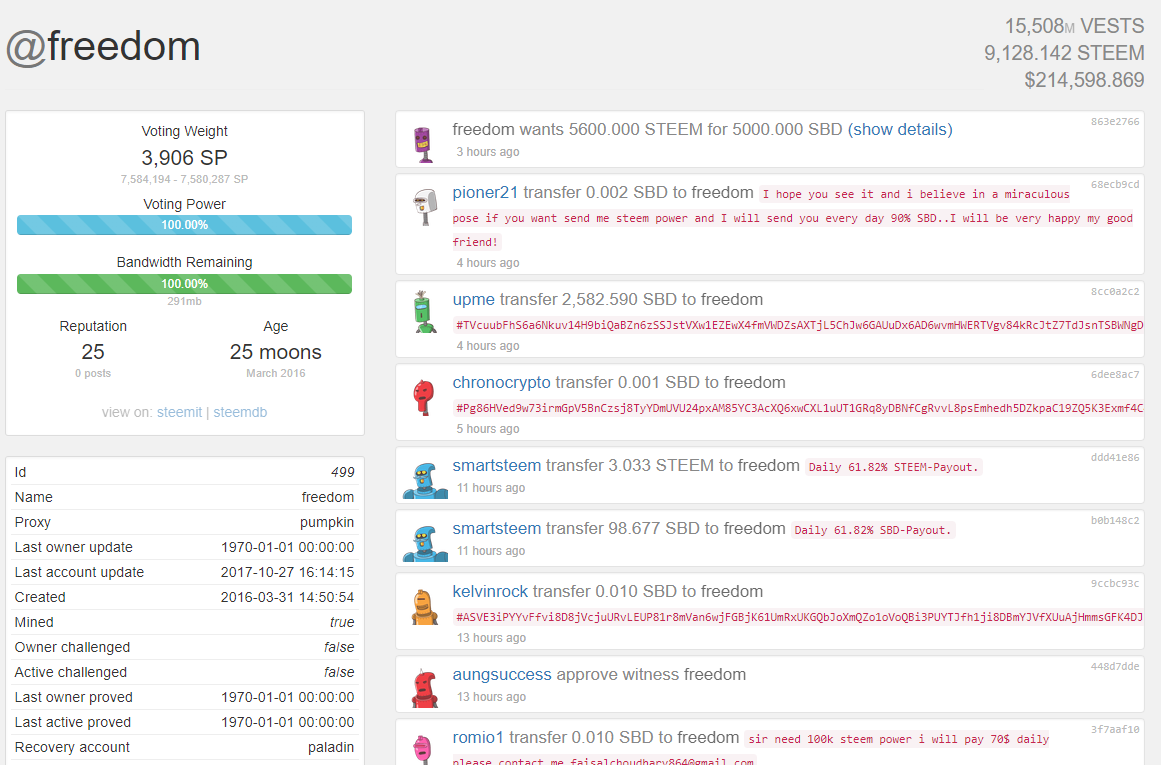
Task: Click the @freedom account heading
Action: [103, 47]
